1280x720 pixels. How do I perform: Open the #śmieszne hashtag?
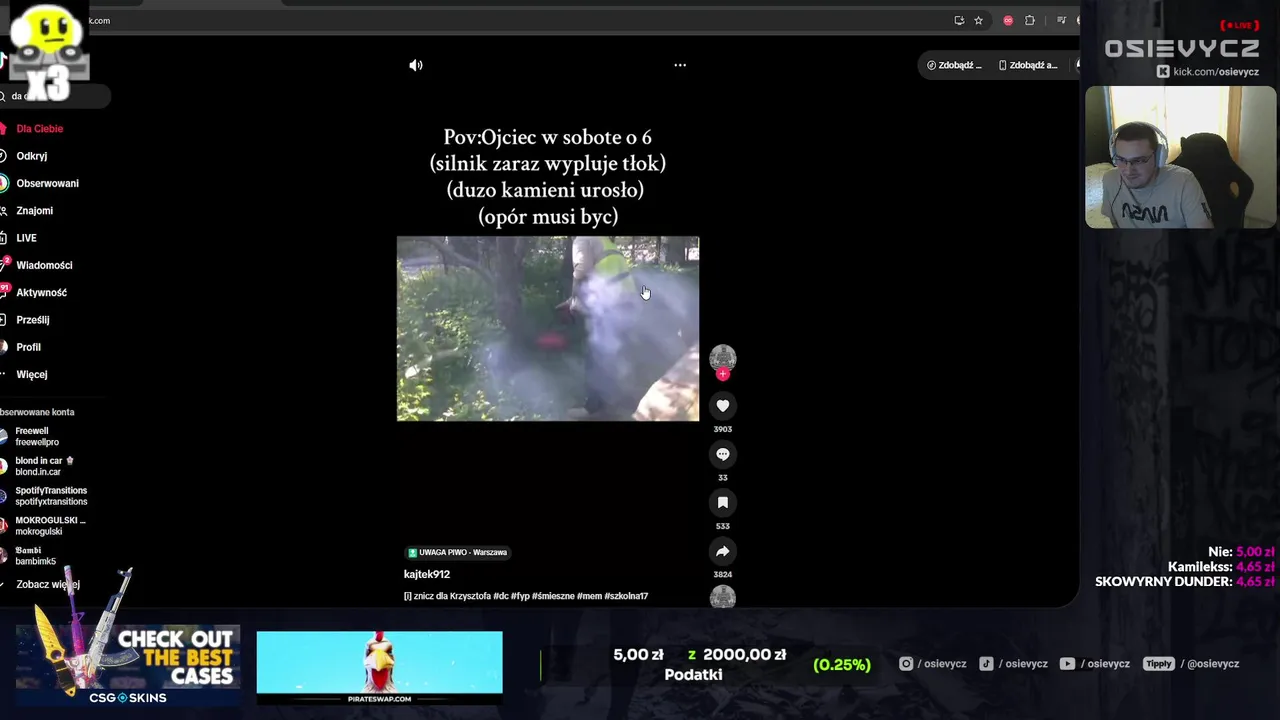(x=553, y=596)
